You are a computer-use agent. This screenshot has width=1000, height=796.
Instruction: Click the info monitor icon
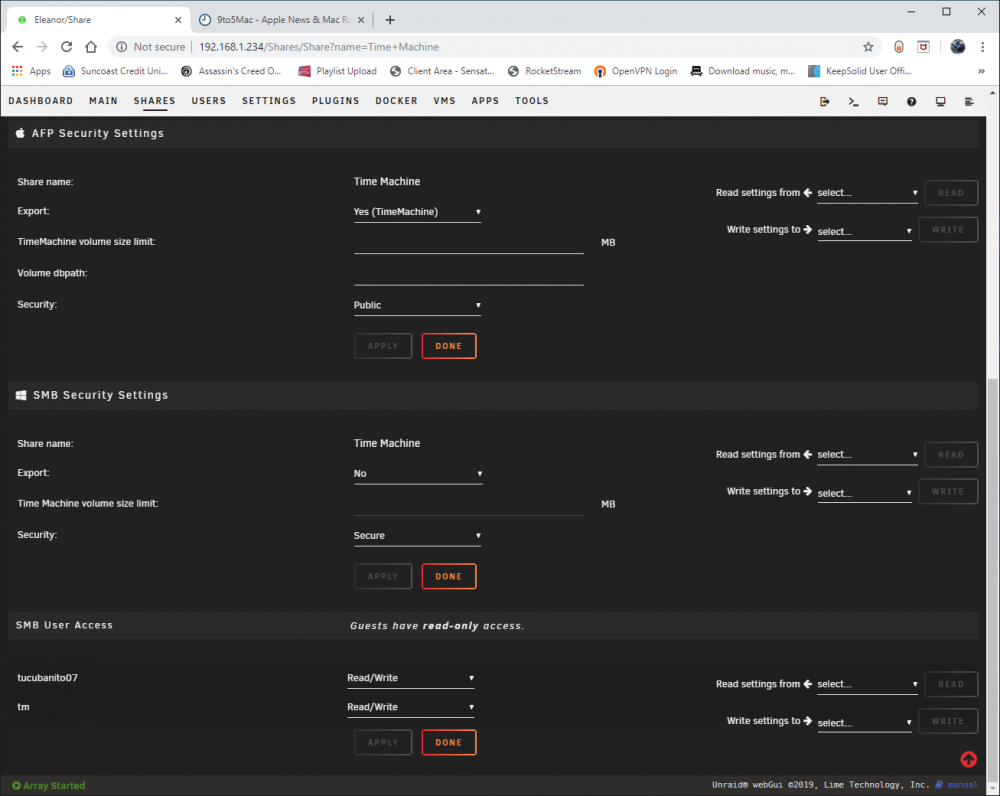click(940, 101)
